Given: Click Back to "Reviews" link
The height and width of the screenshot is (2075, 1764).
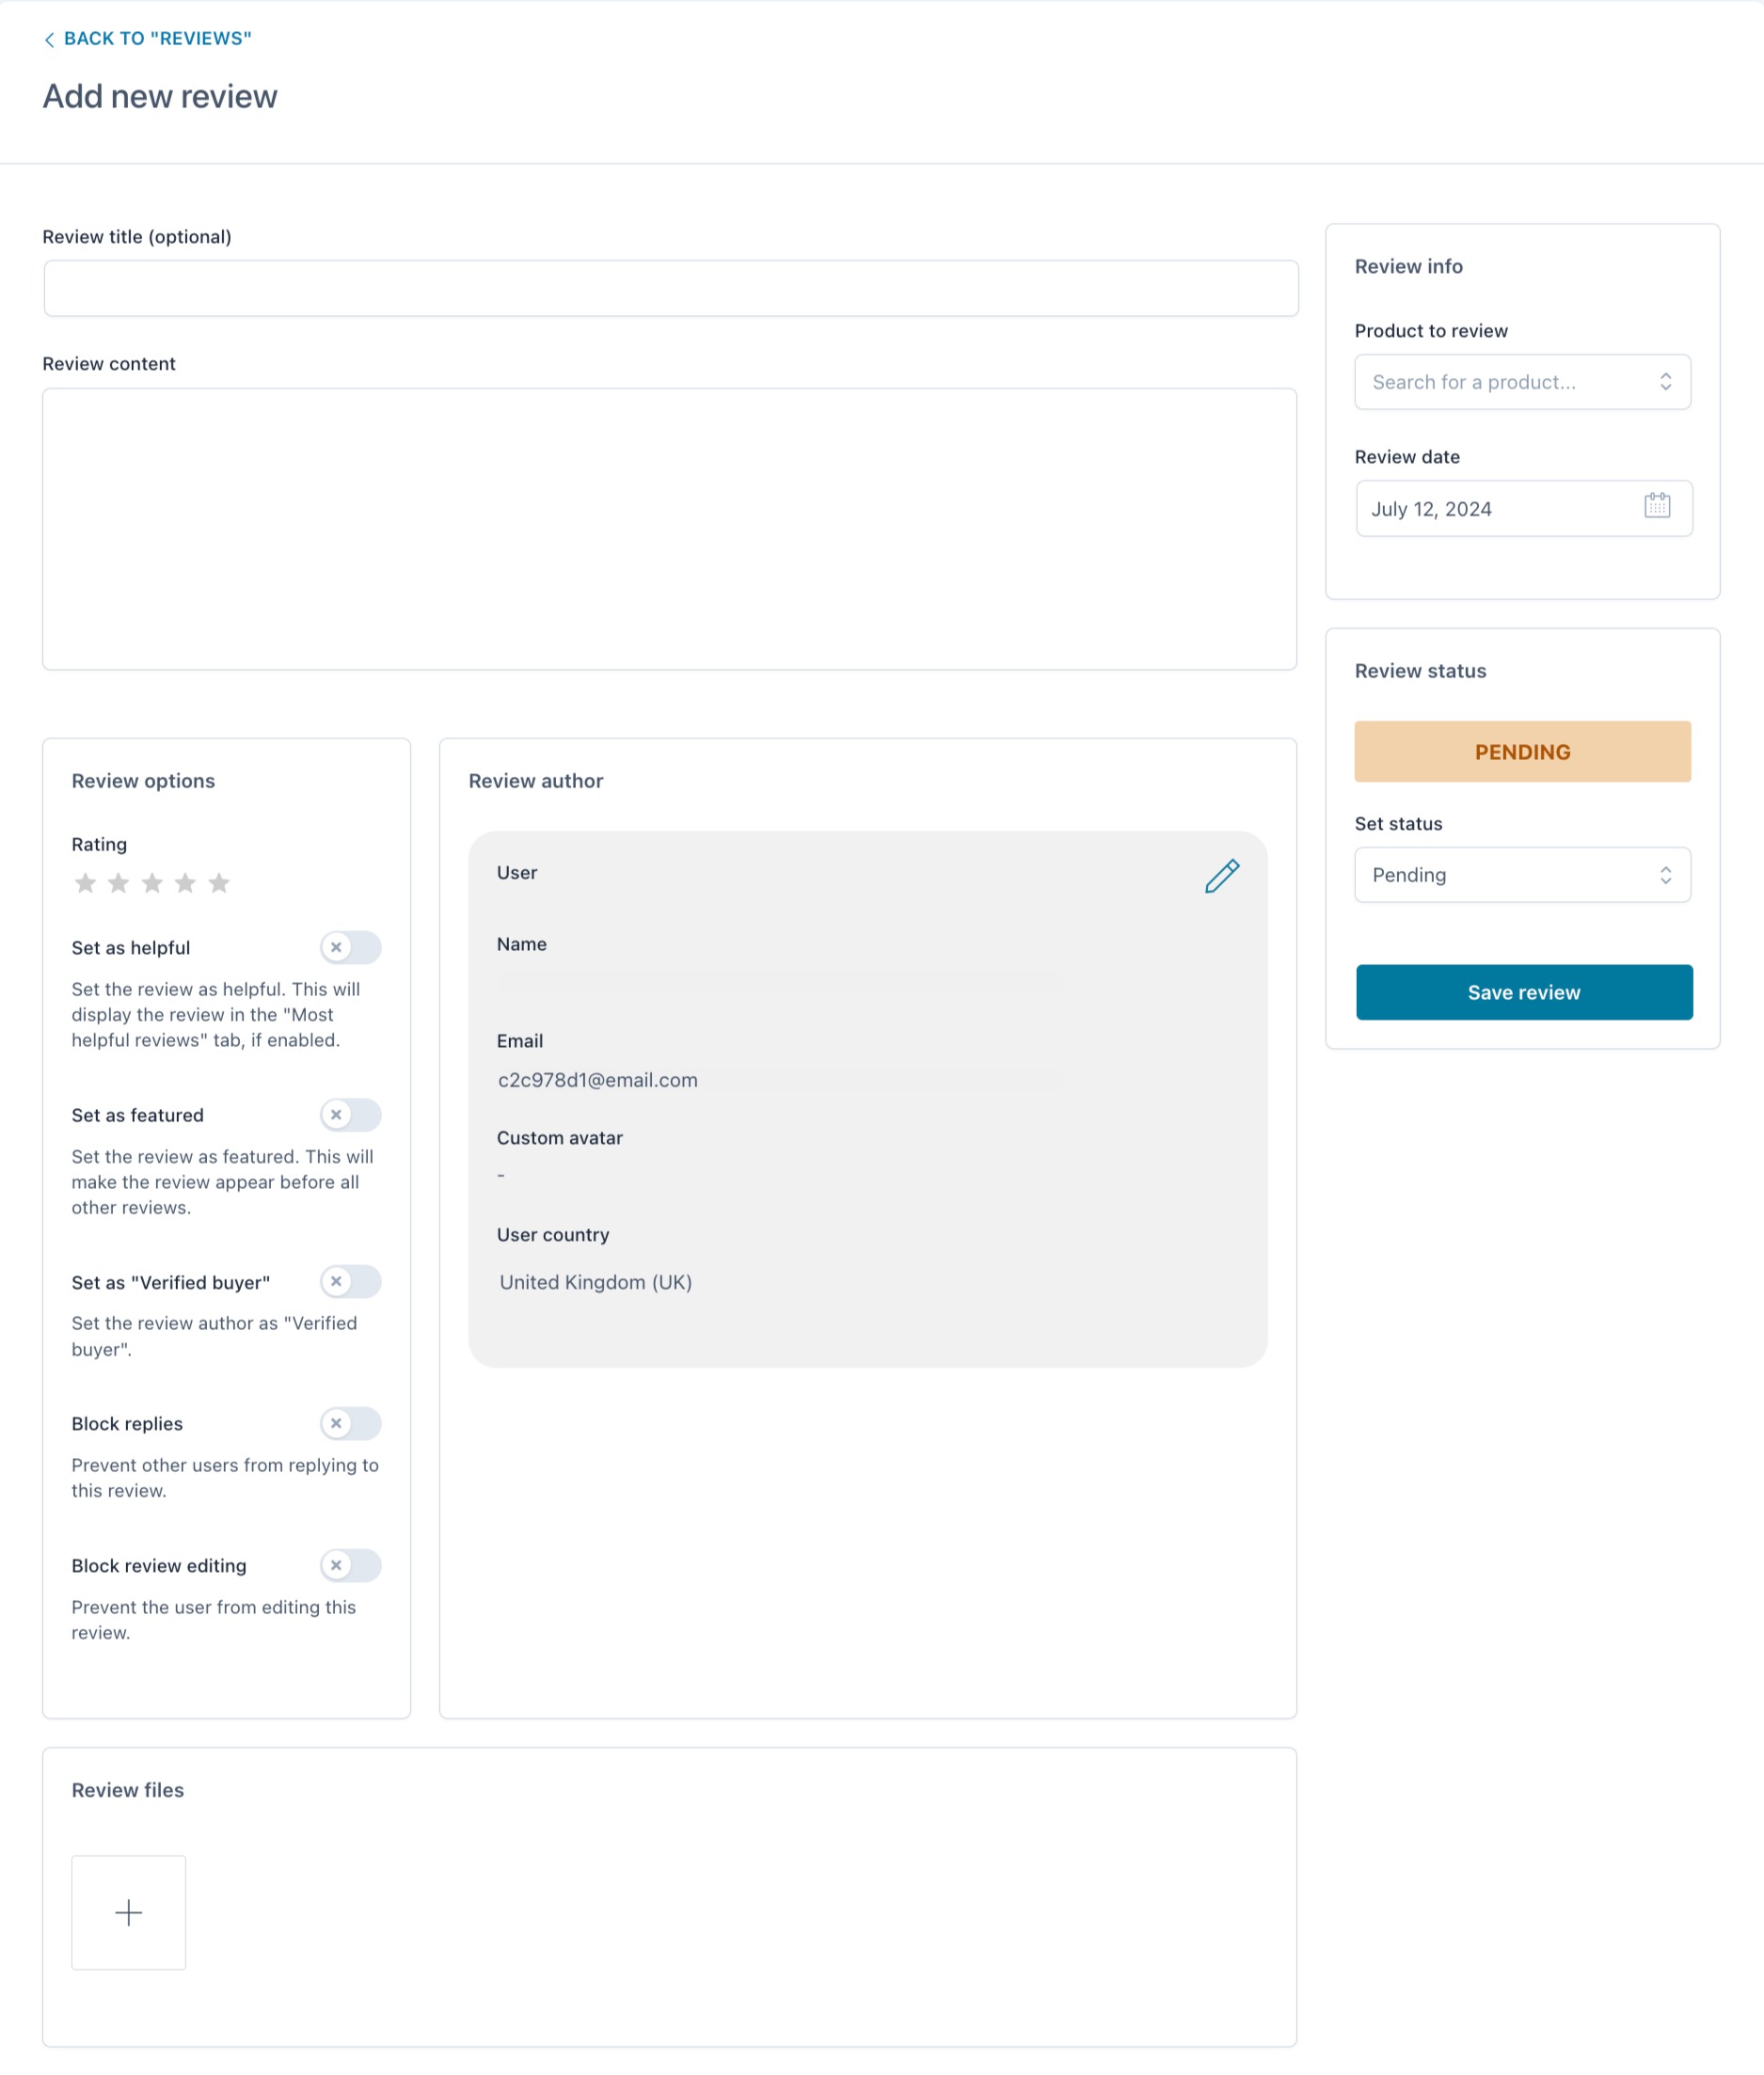Looking at the screenshot, I should [147, 38].
